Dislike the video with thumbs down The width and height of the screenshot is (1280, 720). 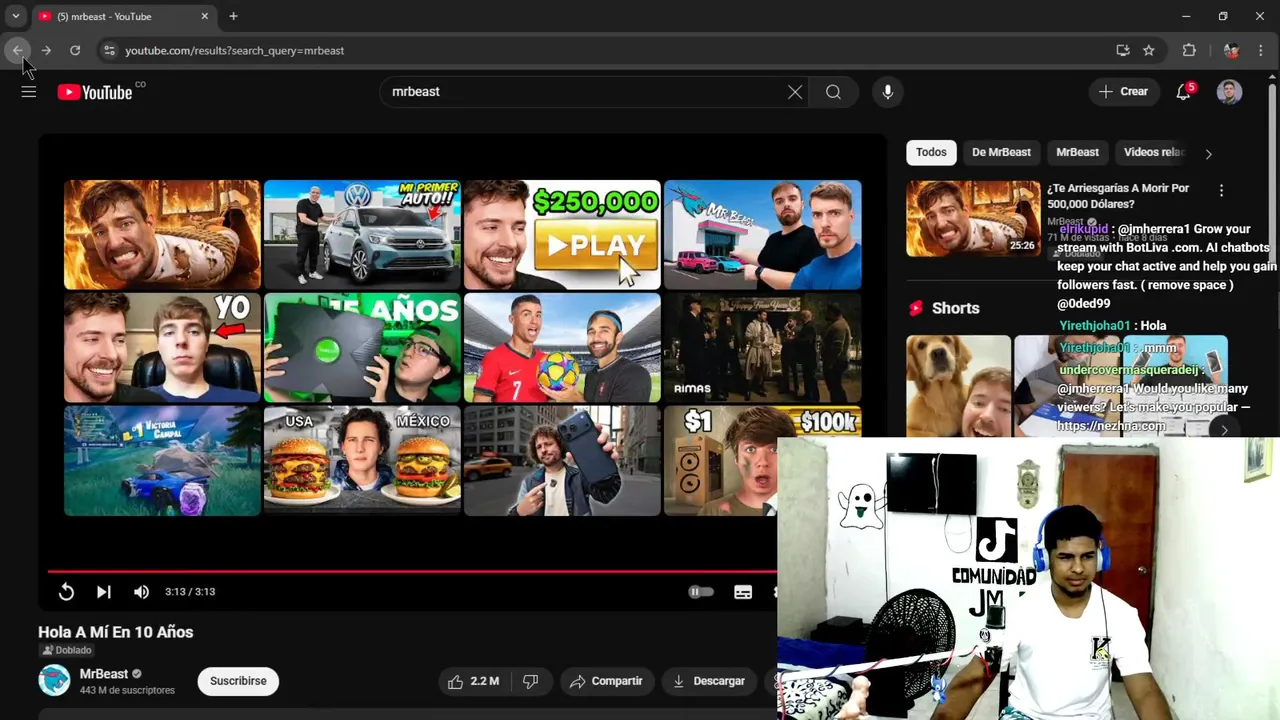[531, 681]
